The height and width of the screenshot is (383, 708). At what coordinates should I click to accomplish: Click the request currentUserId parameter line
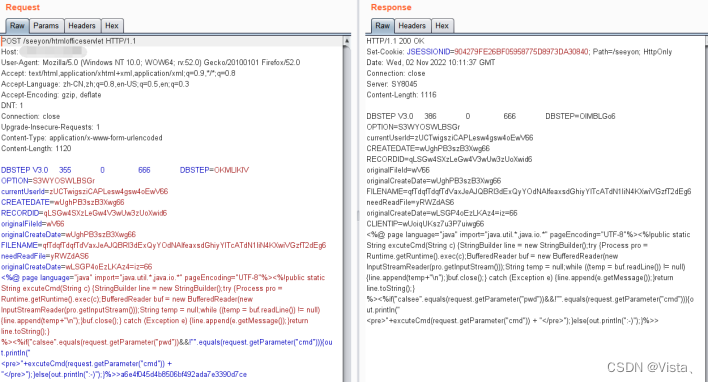point(84,192)
